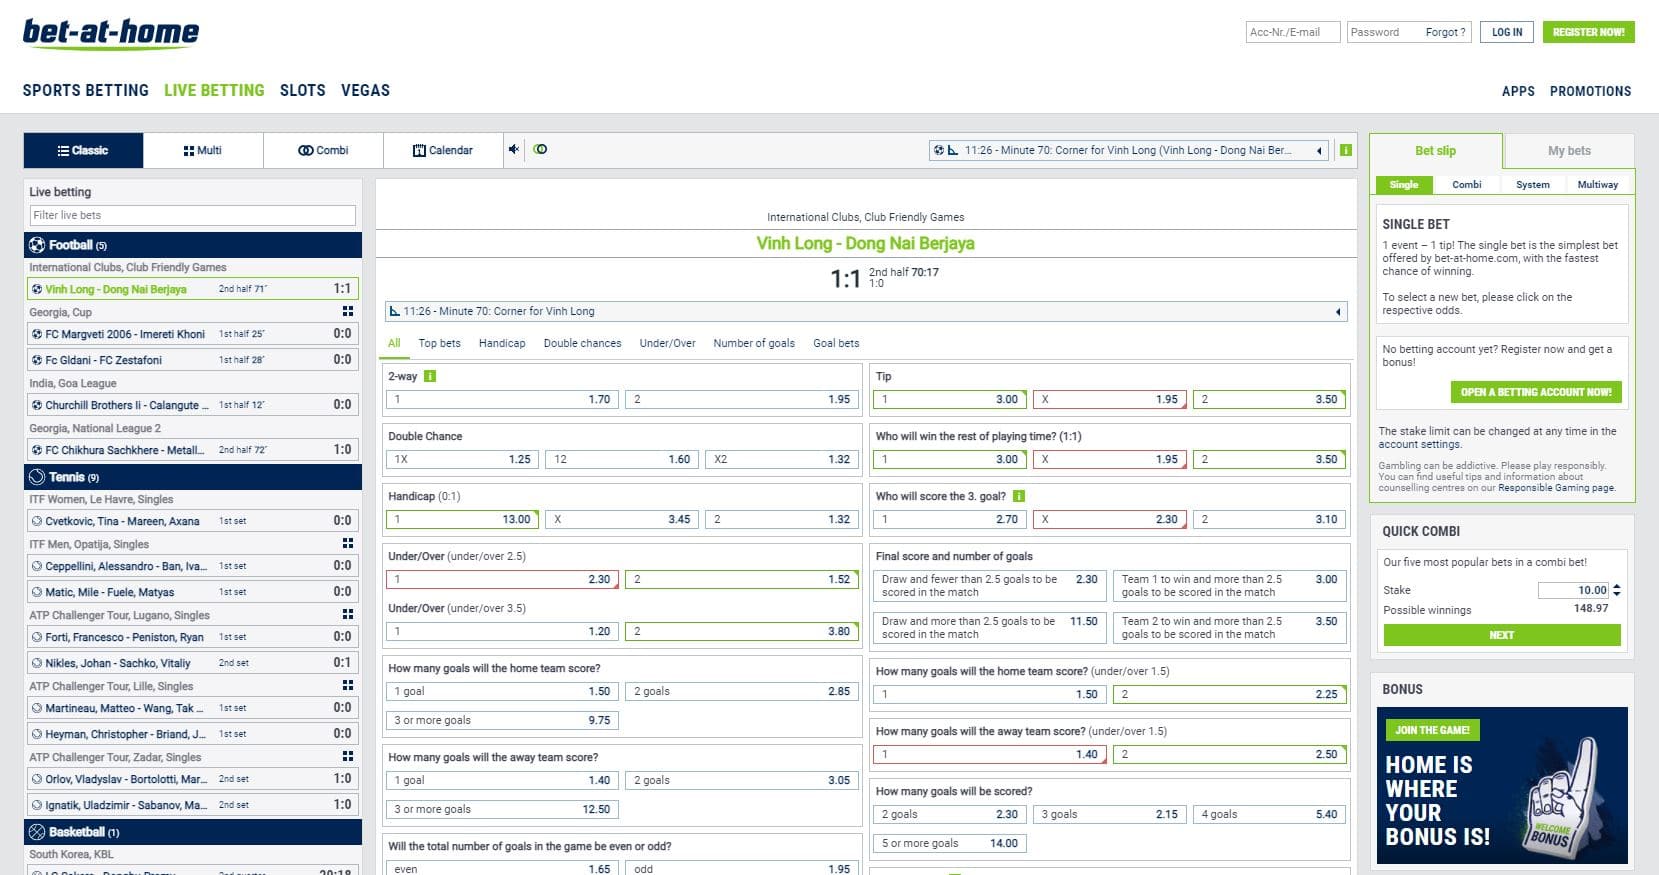
Task: Filter markets by Goal bets
Action: coord(836,343)
